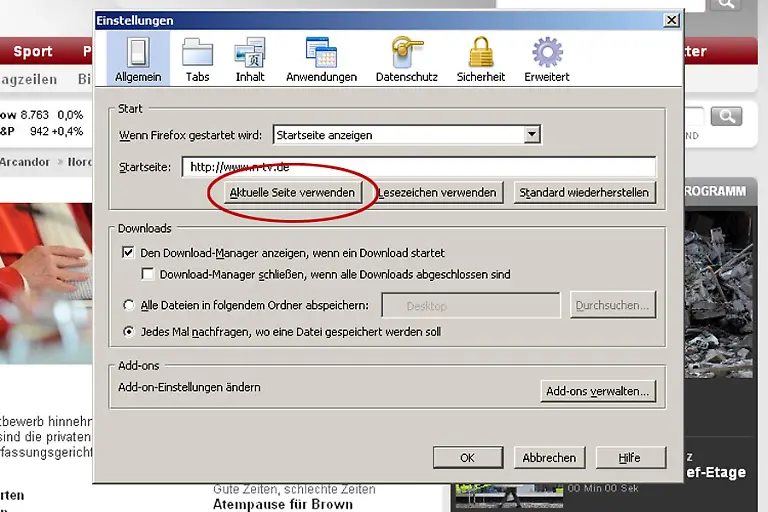The height and width of the screenshot is (512, 768).
Task: Open 'Add-ons verwalten...' dialog
Action: point(598,391)
